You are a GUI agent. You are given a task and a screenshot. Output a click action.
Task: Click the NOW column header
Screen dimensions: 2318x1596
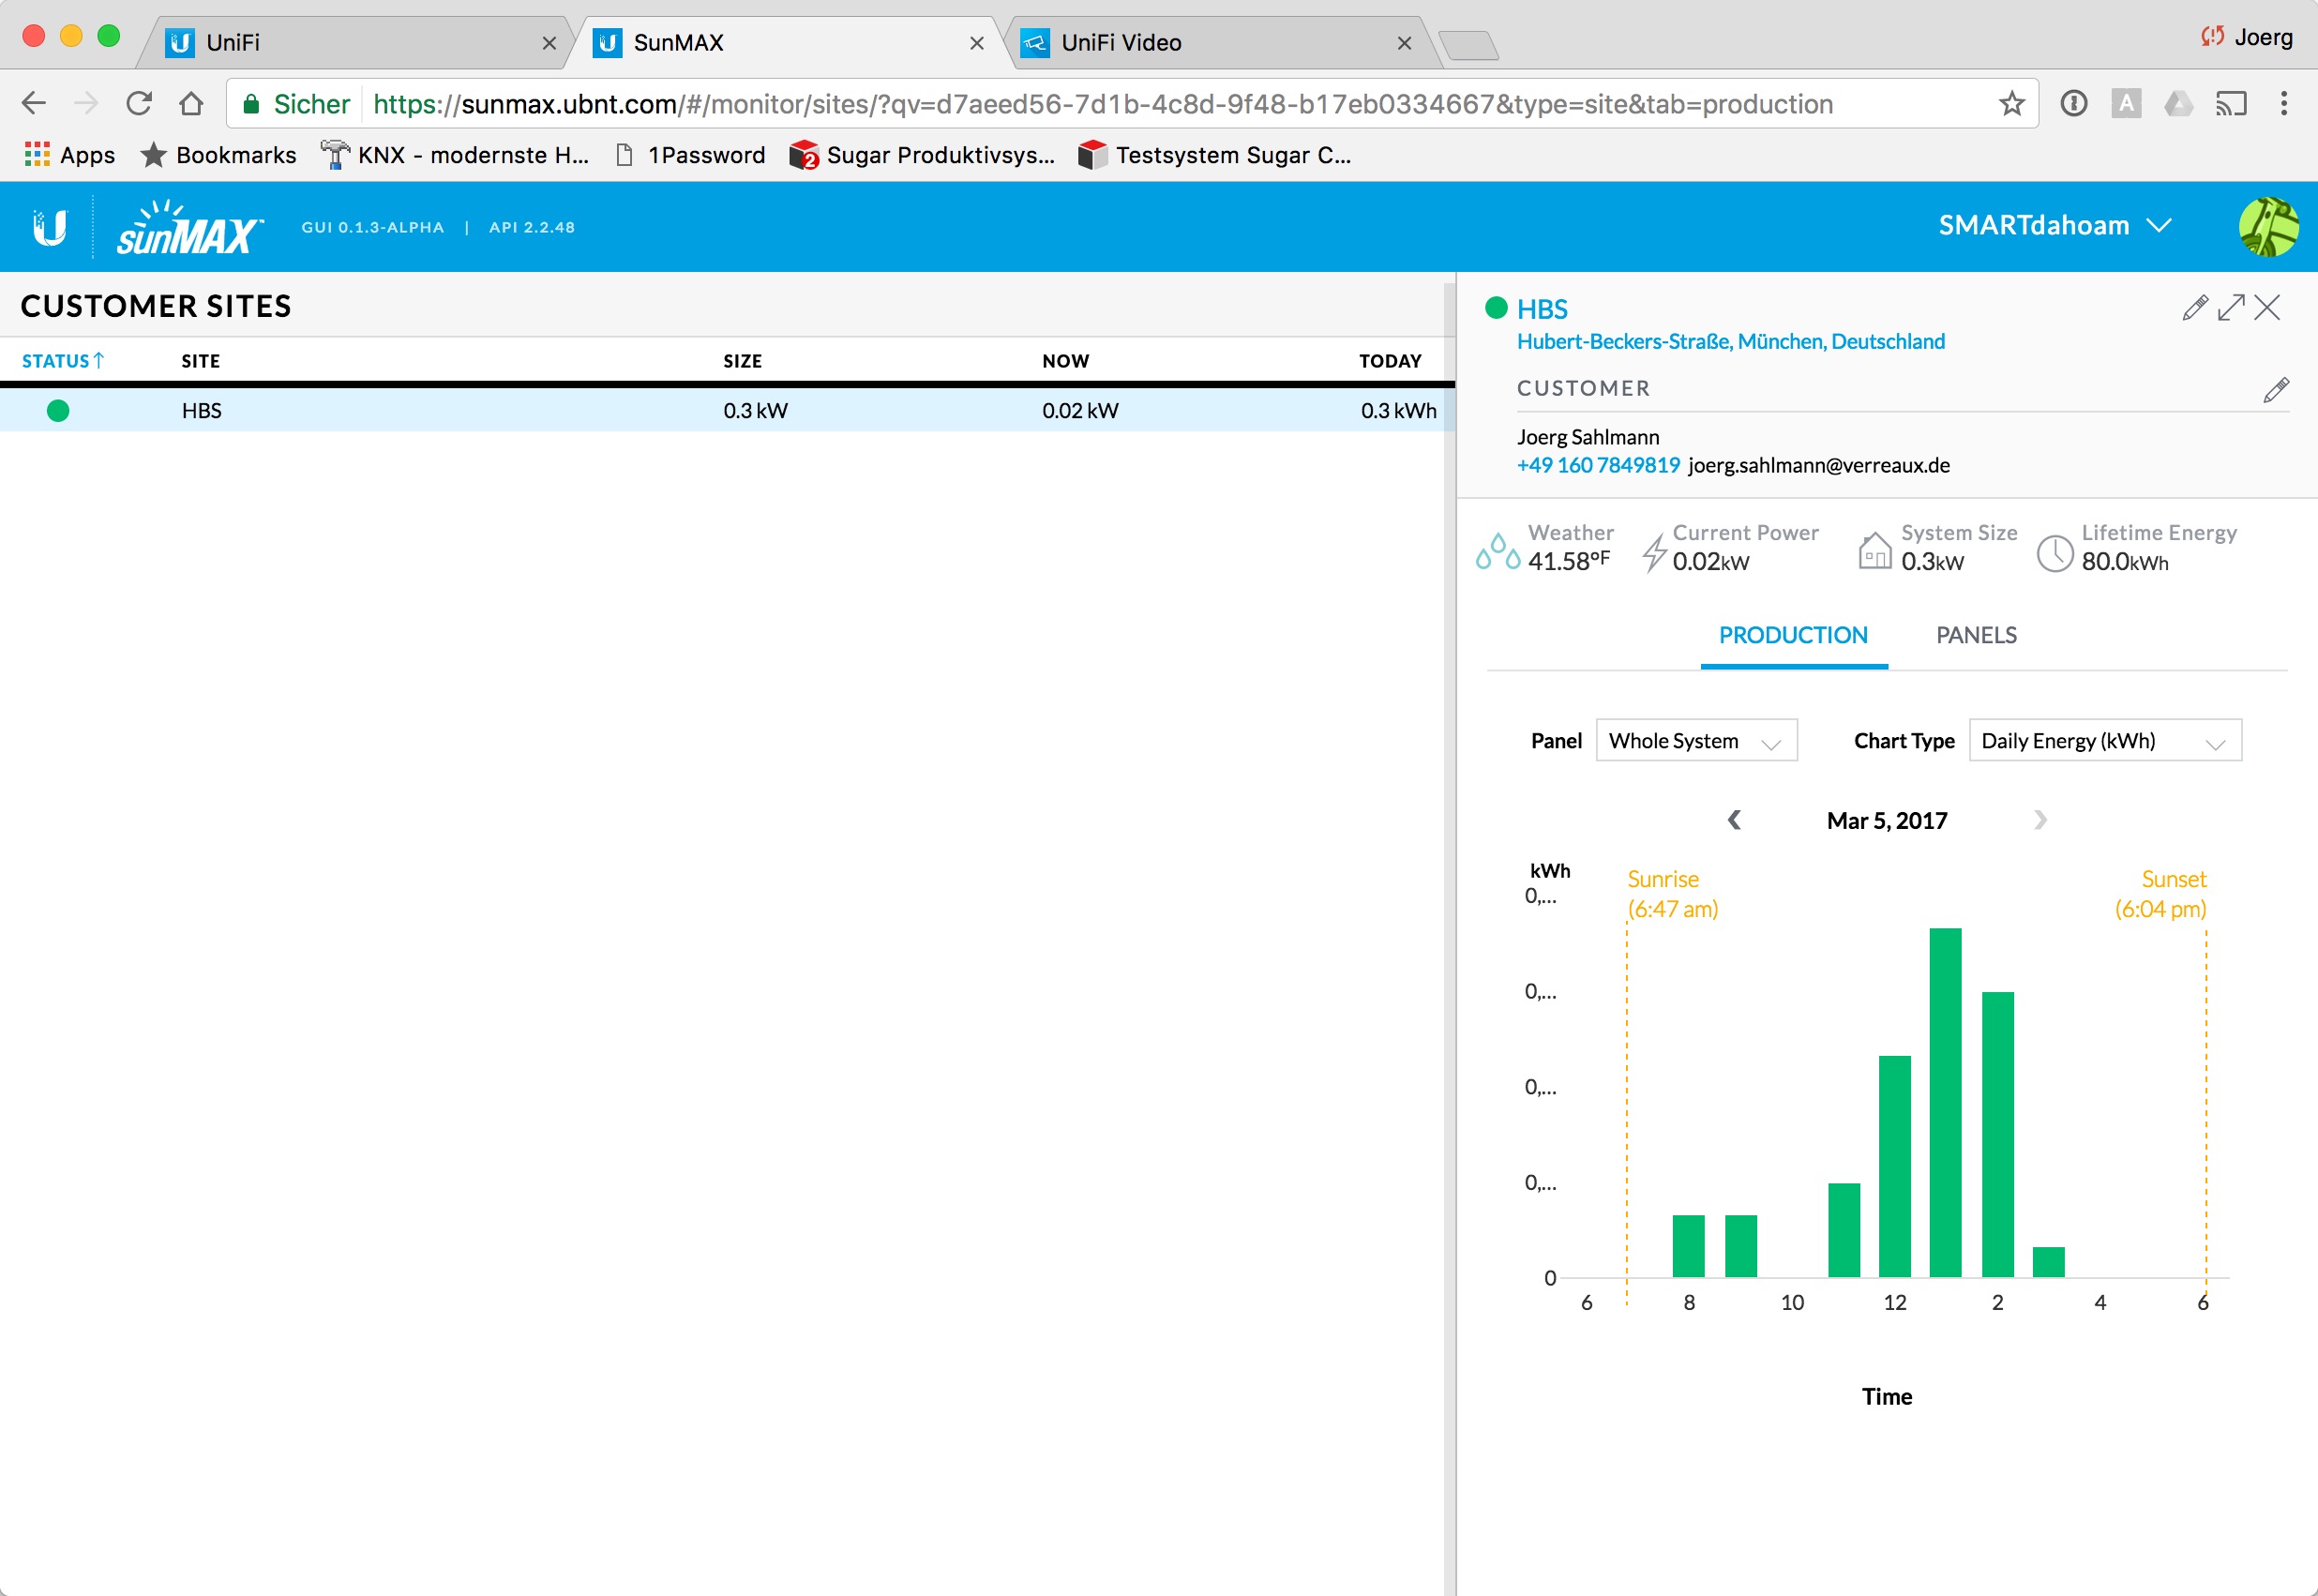[1065, 361]
